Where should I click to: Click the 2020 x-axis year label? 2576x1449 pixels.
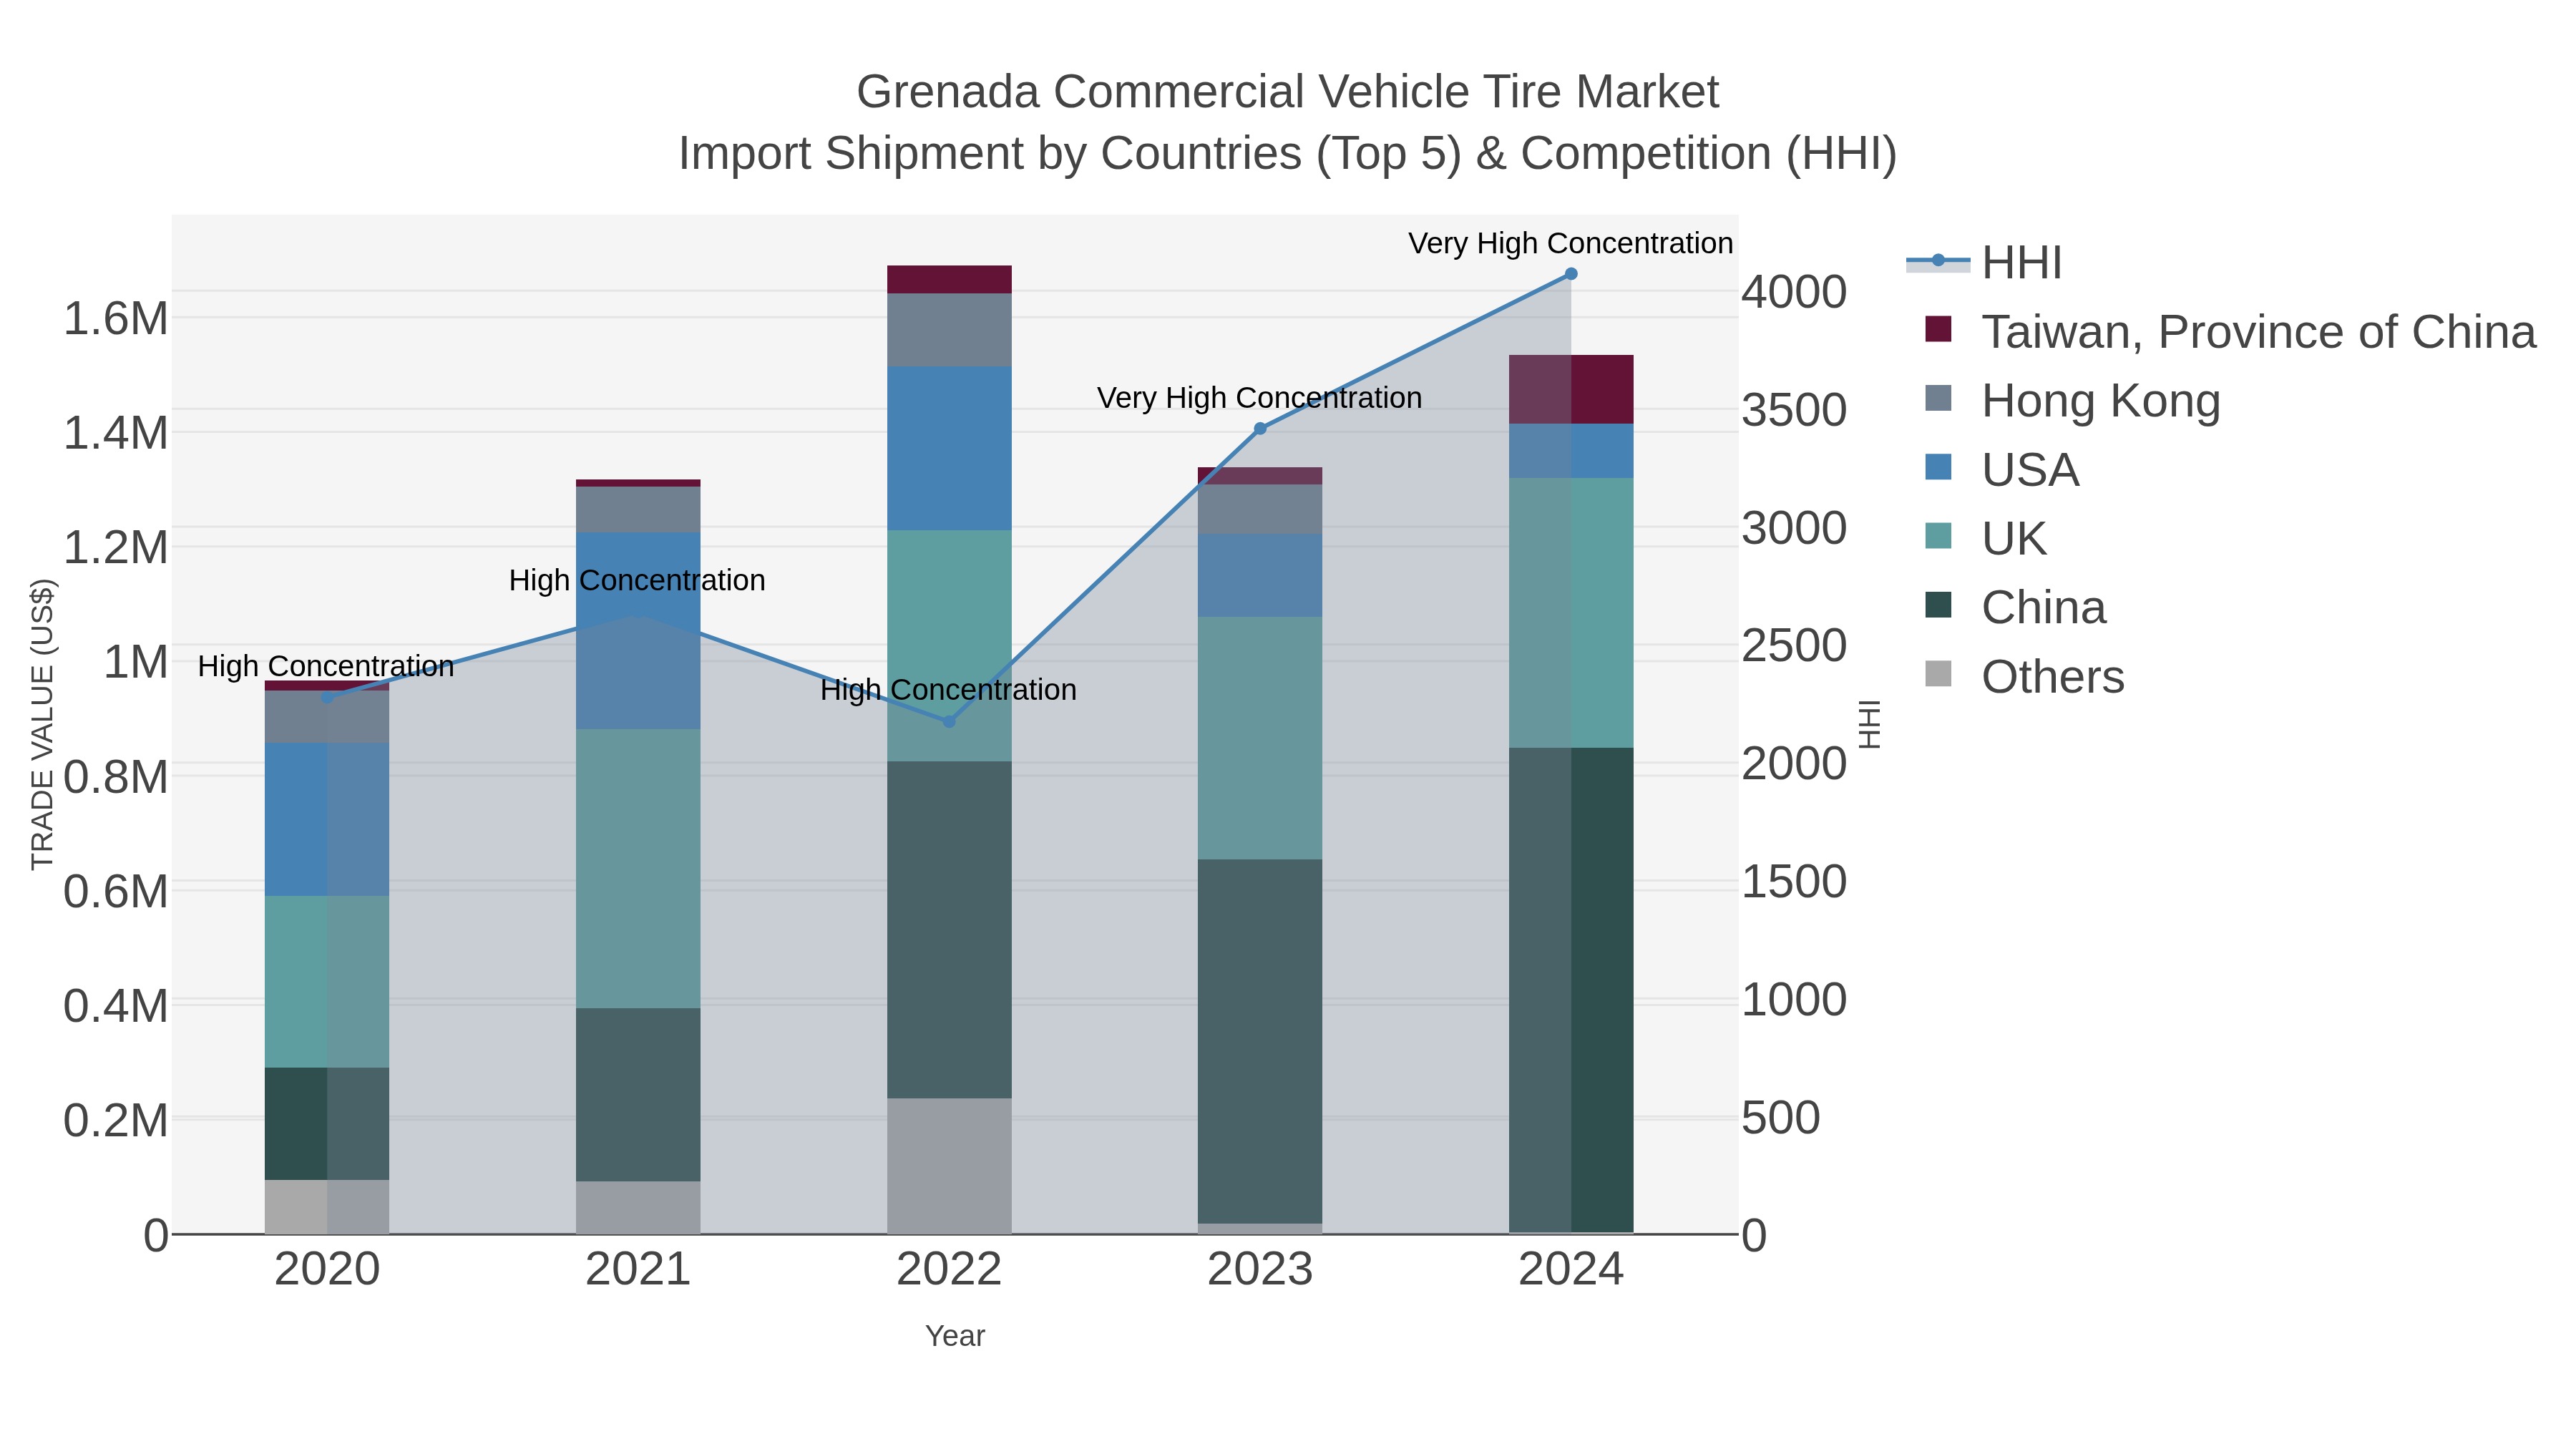point(327,1270)
